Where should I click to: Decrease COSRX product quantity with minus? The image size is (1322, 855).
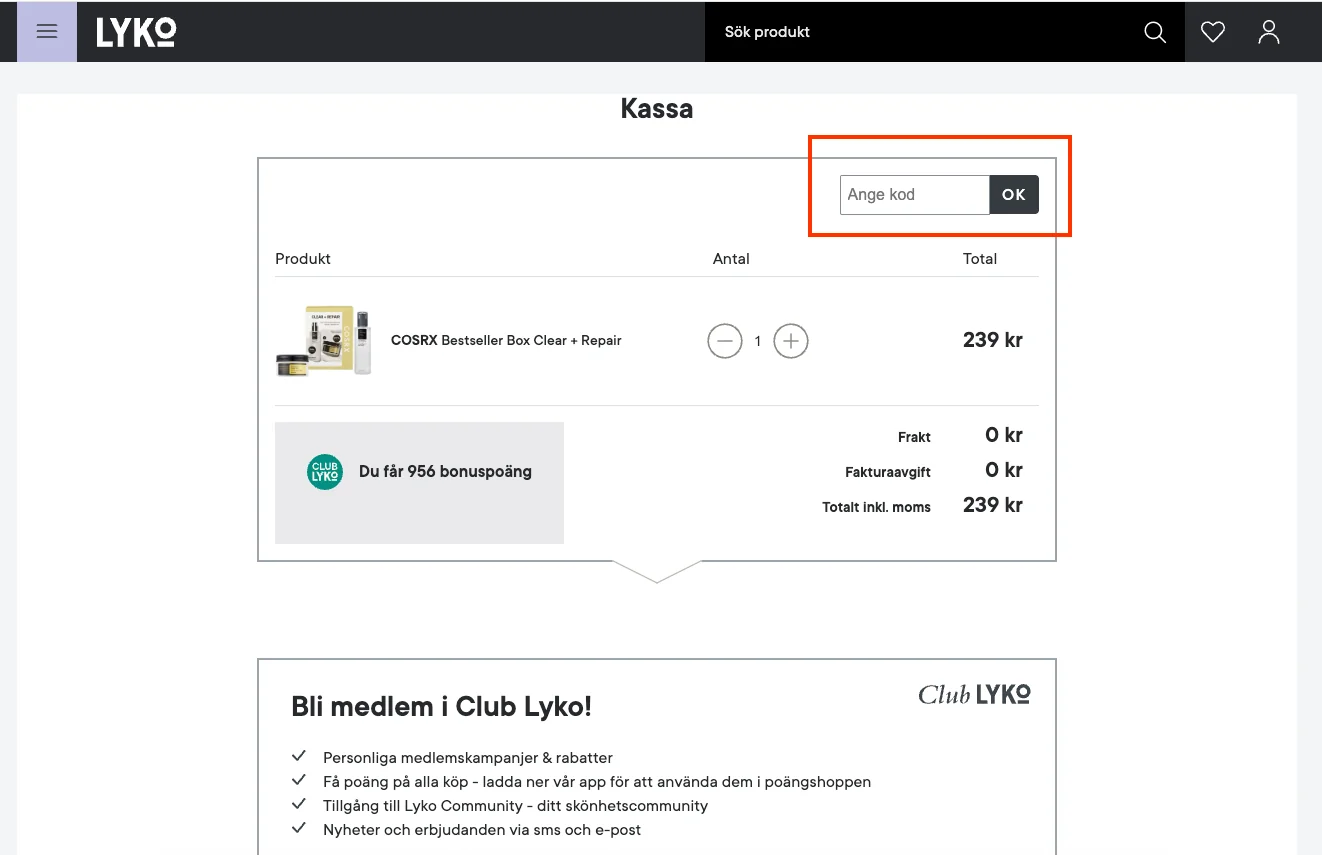(725, 341)
